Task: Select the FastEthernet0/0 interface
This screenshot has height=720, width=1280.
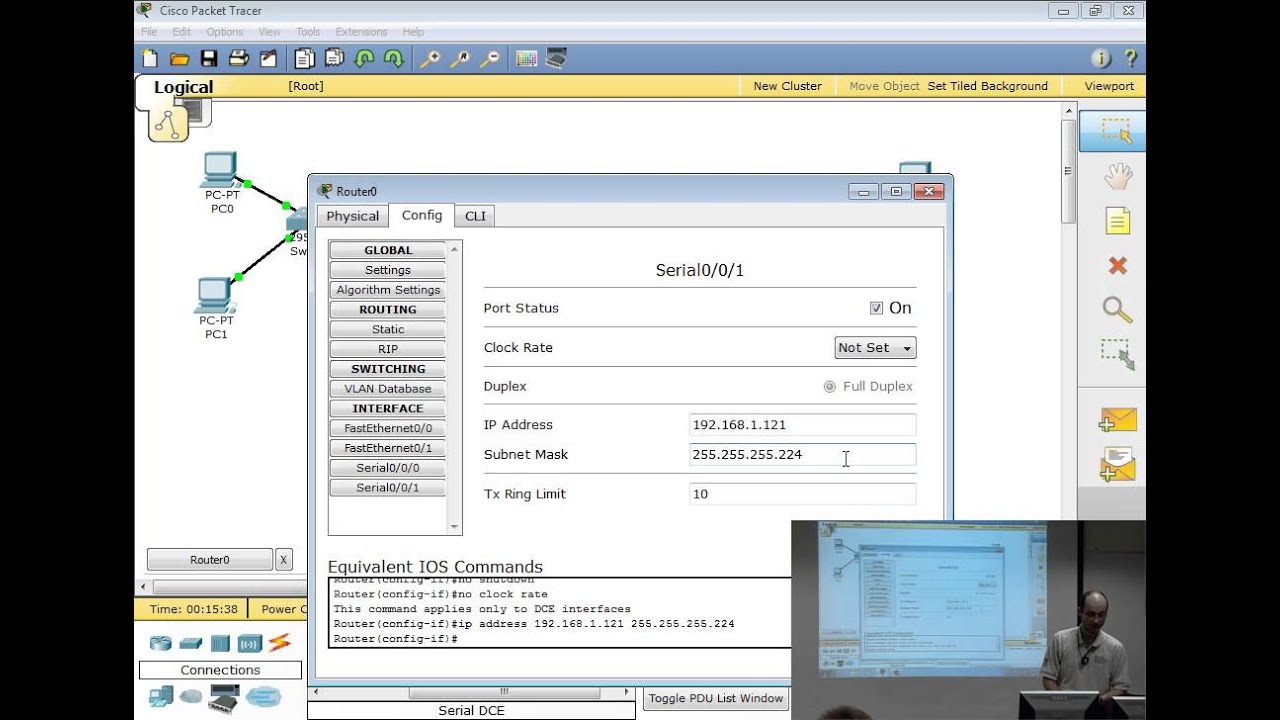Action: [x=388, y=428]
